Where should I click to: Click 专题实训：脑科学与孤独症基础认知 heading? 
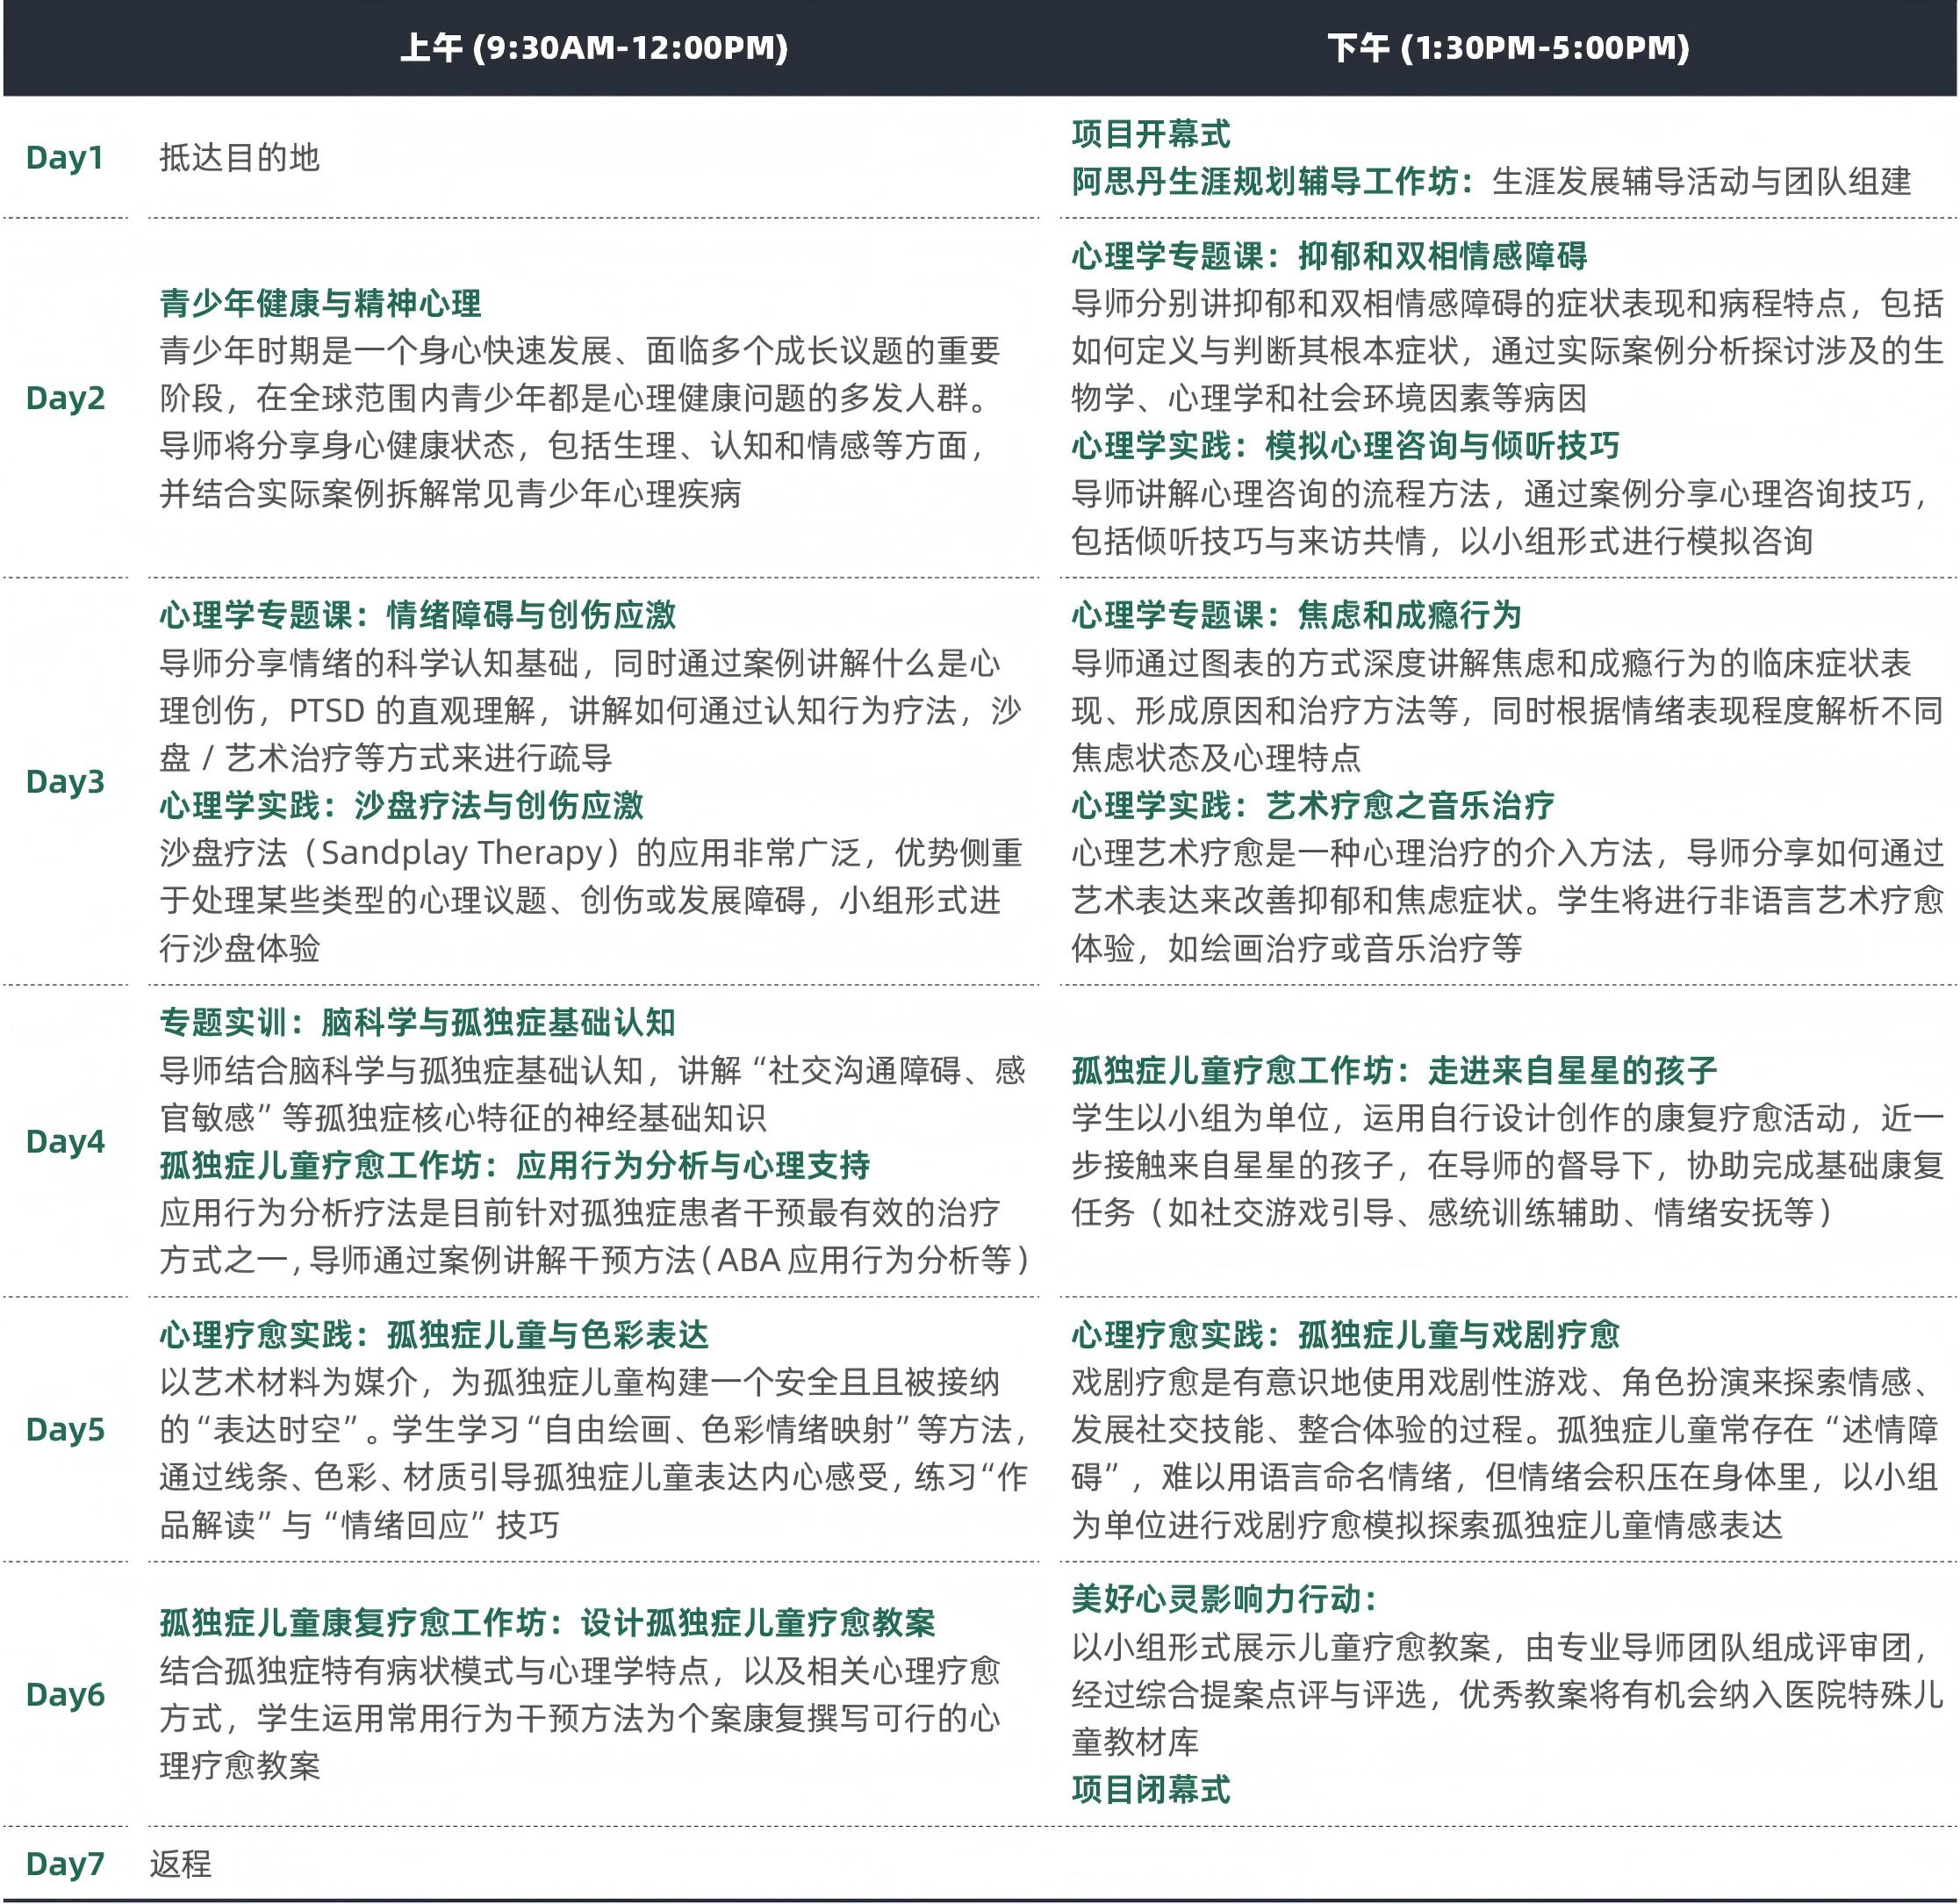(x=417, y=1022)
